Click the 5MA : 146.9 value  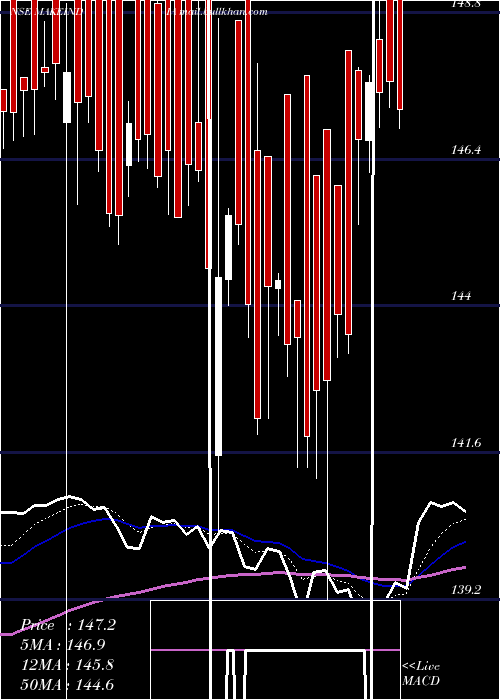(x=63, y=645)
